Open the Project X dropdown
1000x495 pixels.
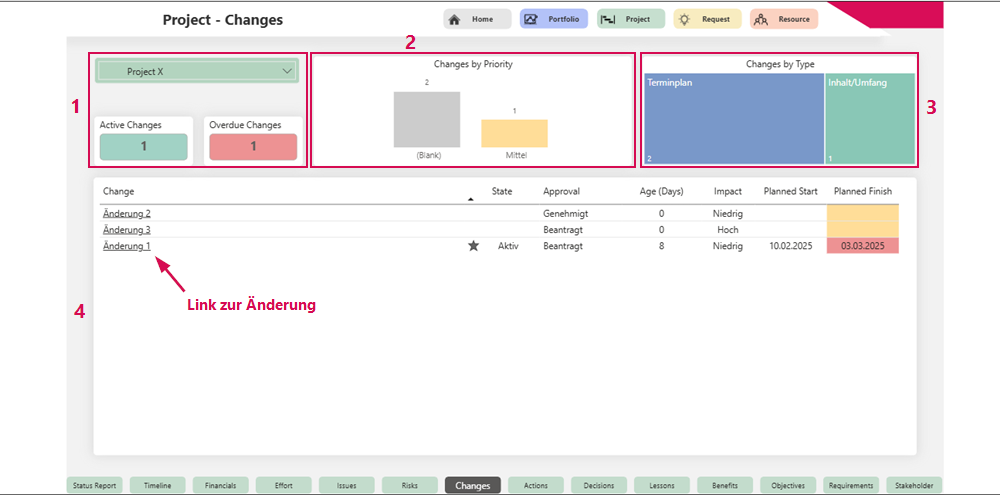click(288, 71)
